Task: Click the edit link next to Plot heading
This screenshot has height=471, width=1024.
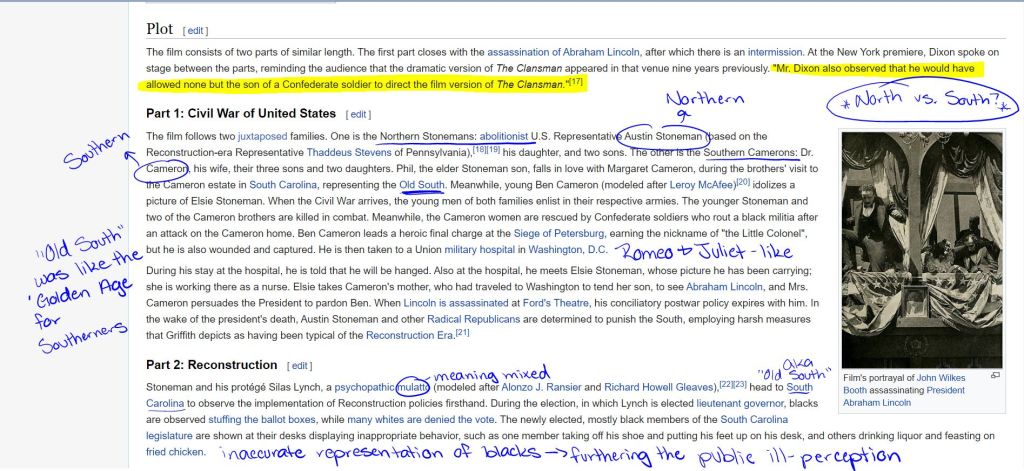Action: pos(195,31)
